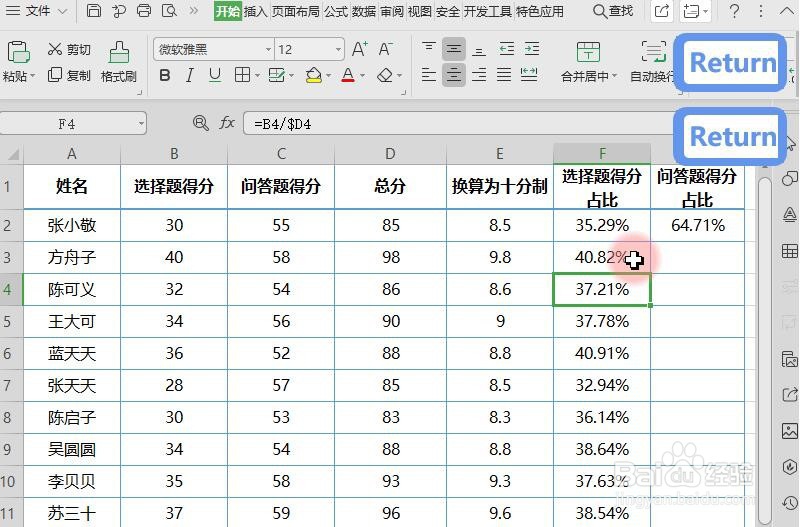Open the 视图 tab

pyautogui.click(x=420, y=11)
